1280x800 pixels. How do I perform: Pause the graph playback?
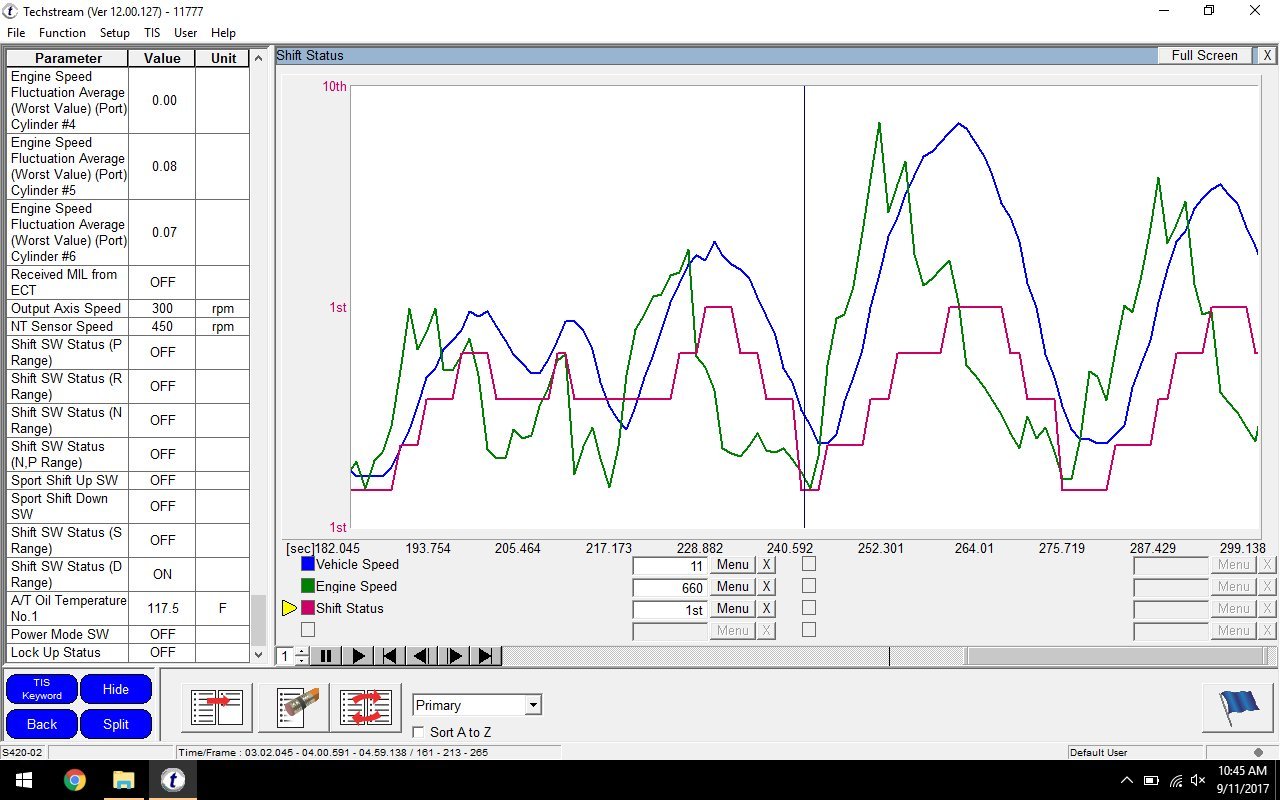click(x=325, y=656)
